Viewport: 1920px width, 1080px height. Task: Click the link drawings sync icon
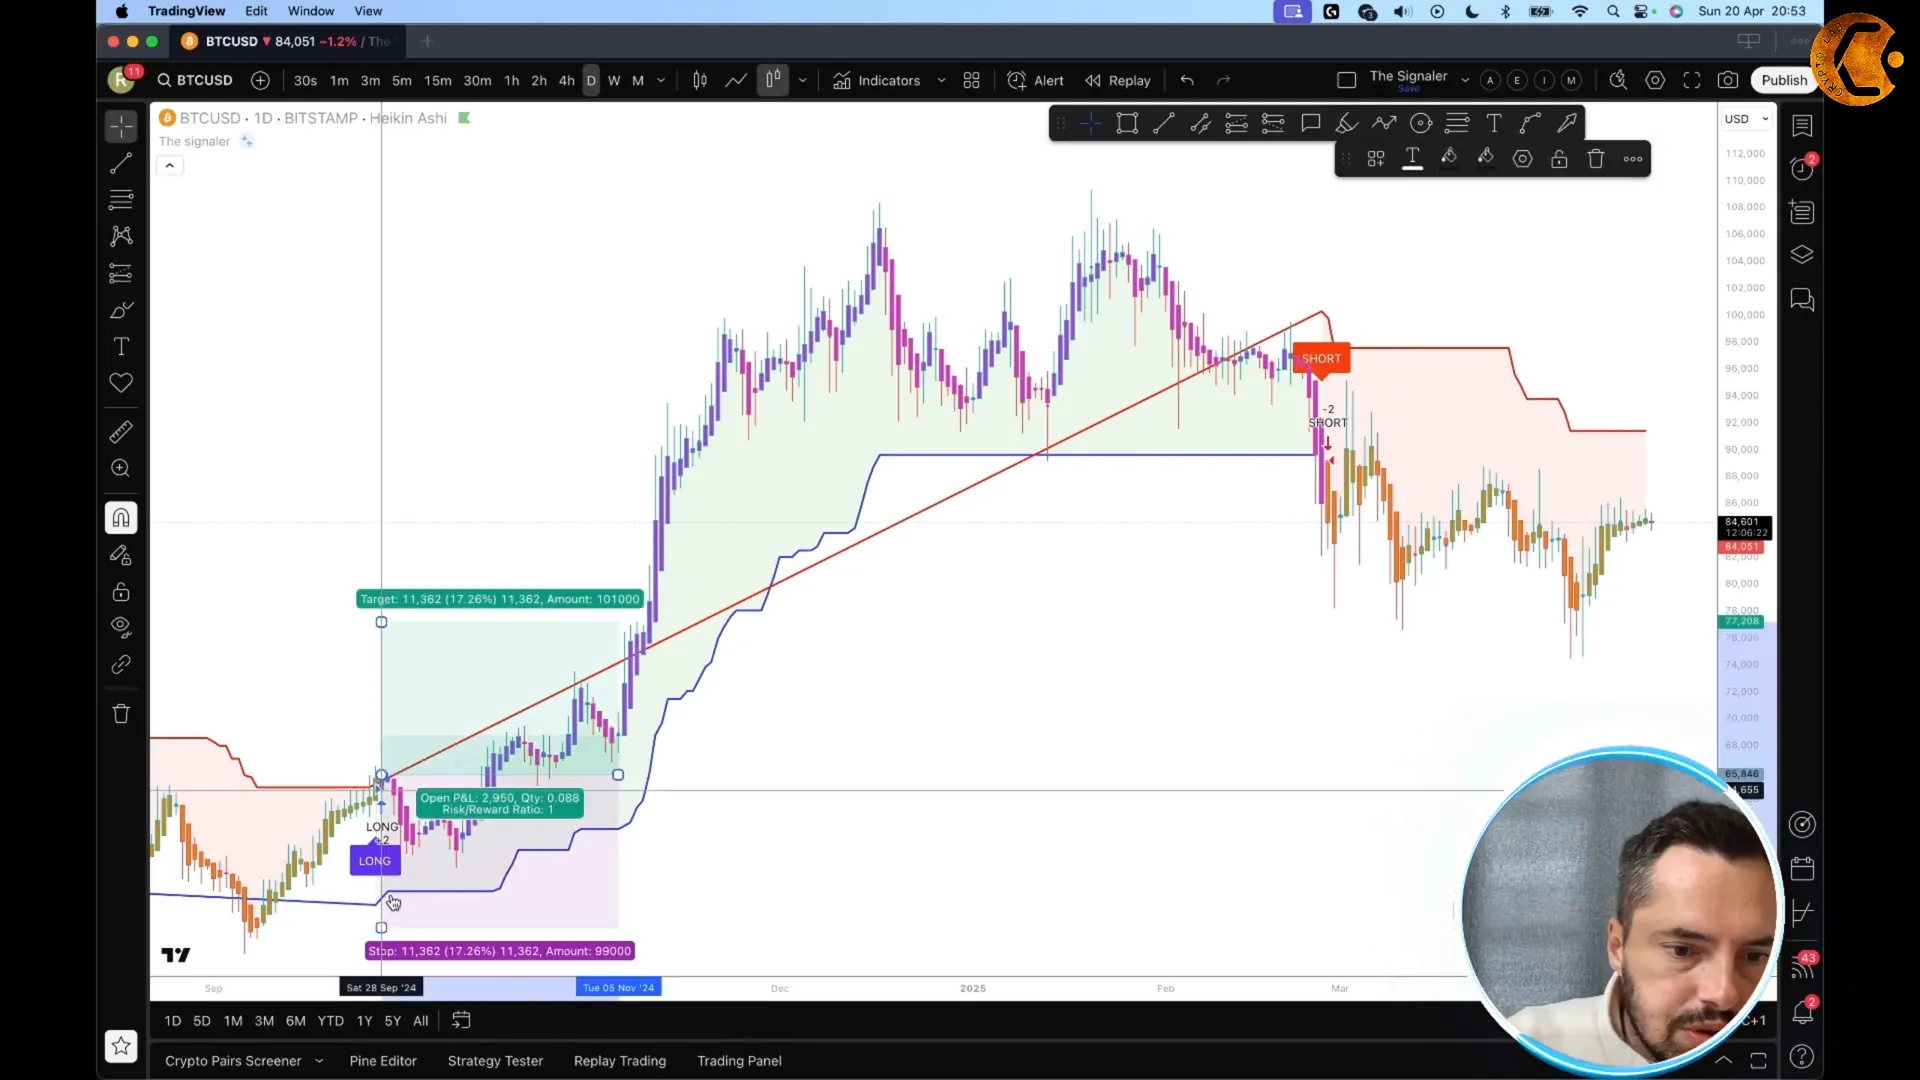coord(121,665)
